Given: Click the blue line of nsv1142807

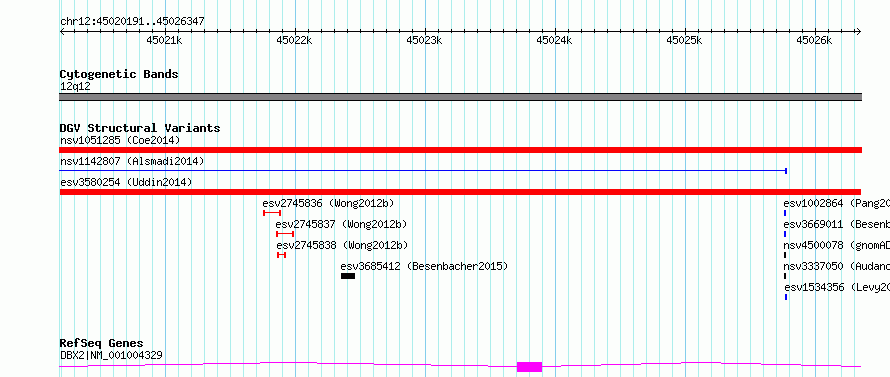Looking at the screenshot, I should (423, 170).
